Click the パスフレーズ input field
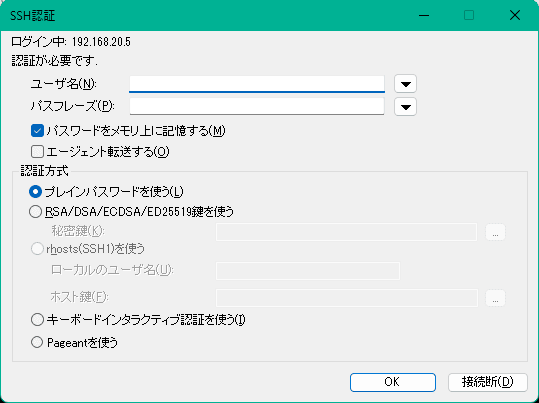 pyautogui.click(x=257, y=107)
